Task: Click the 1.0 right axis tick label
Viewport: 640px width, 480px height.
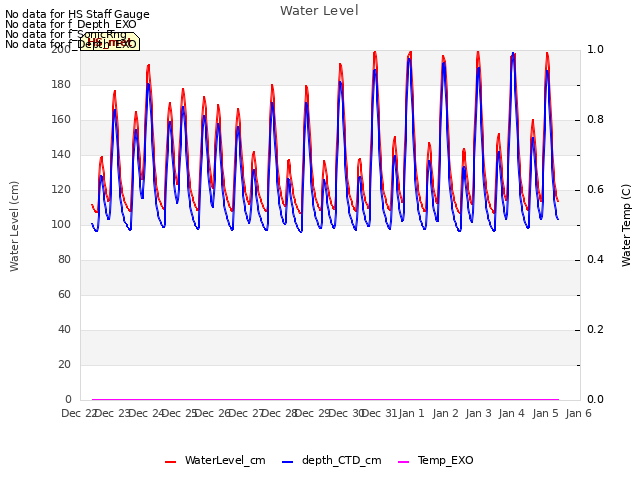Action: pos(595,49)
